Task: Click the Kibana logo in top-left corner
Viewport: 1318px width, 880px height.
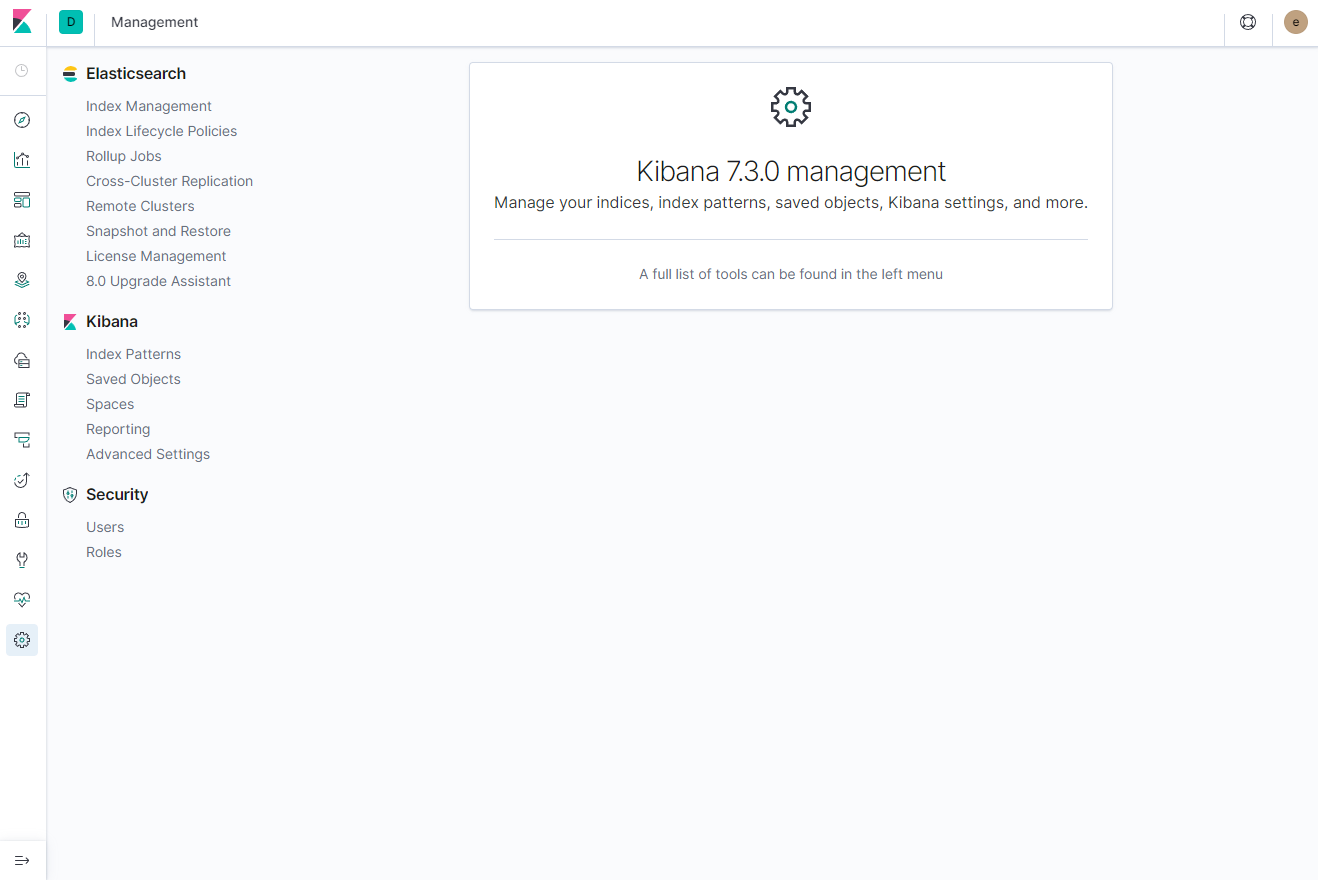Action: coord(22,22)
